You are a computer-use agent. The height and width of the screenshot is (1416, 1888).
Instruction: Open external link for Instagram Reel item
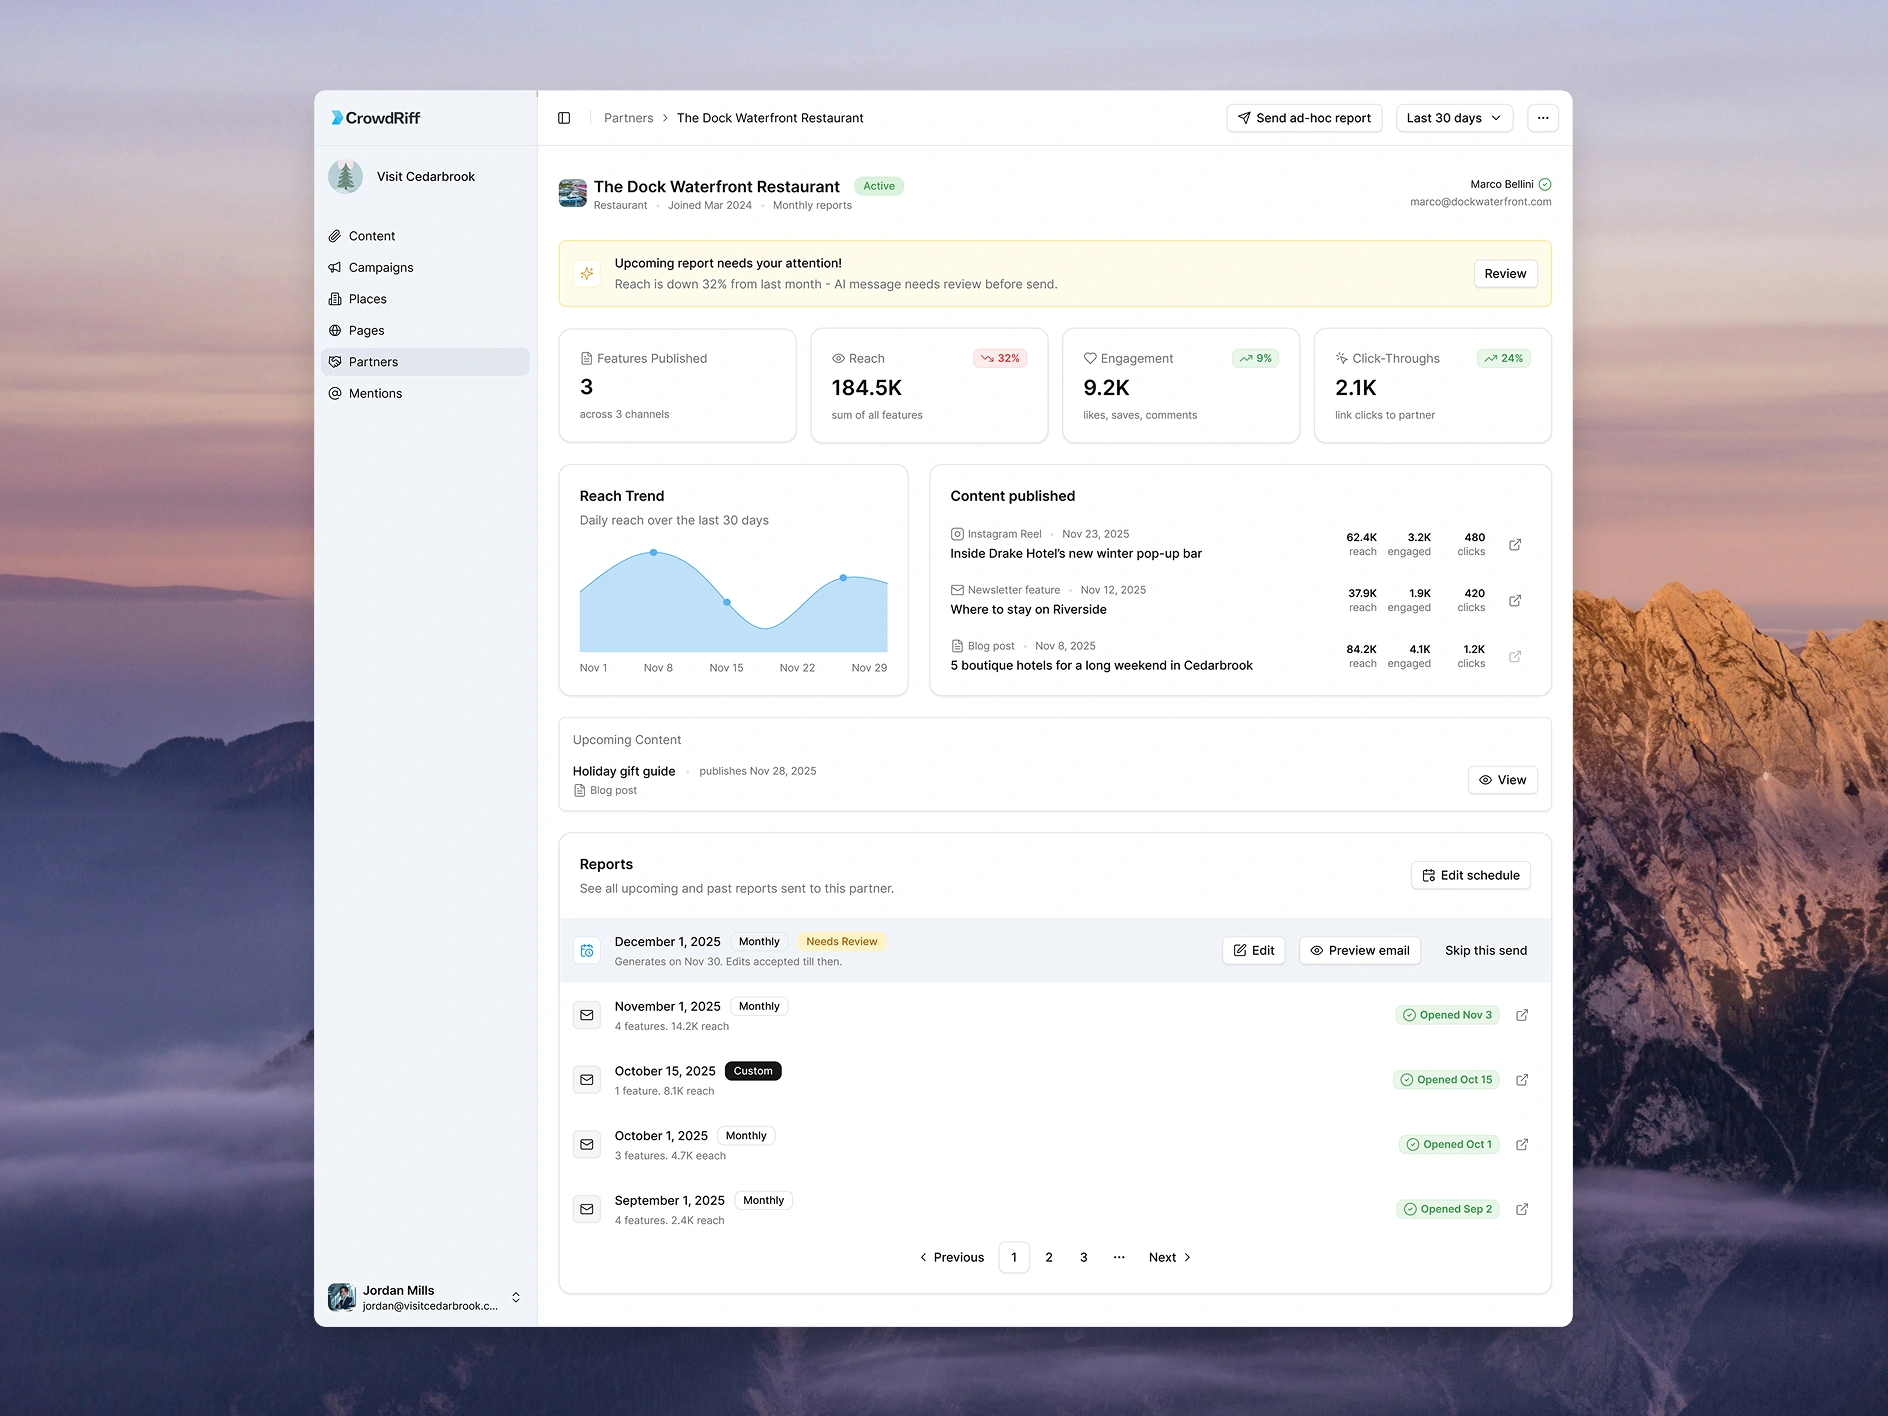1515,545
